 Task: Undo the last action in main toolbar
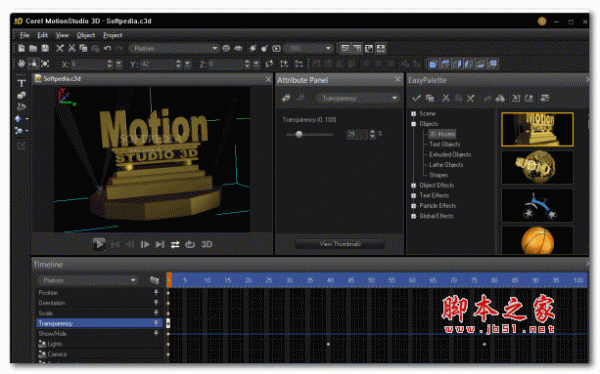[108, 48]
